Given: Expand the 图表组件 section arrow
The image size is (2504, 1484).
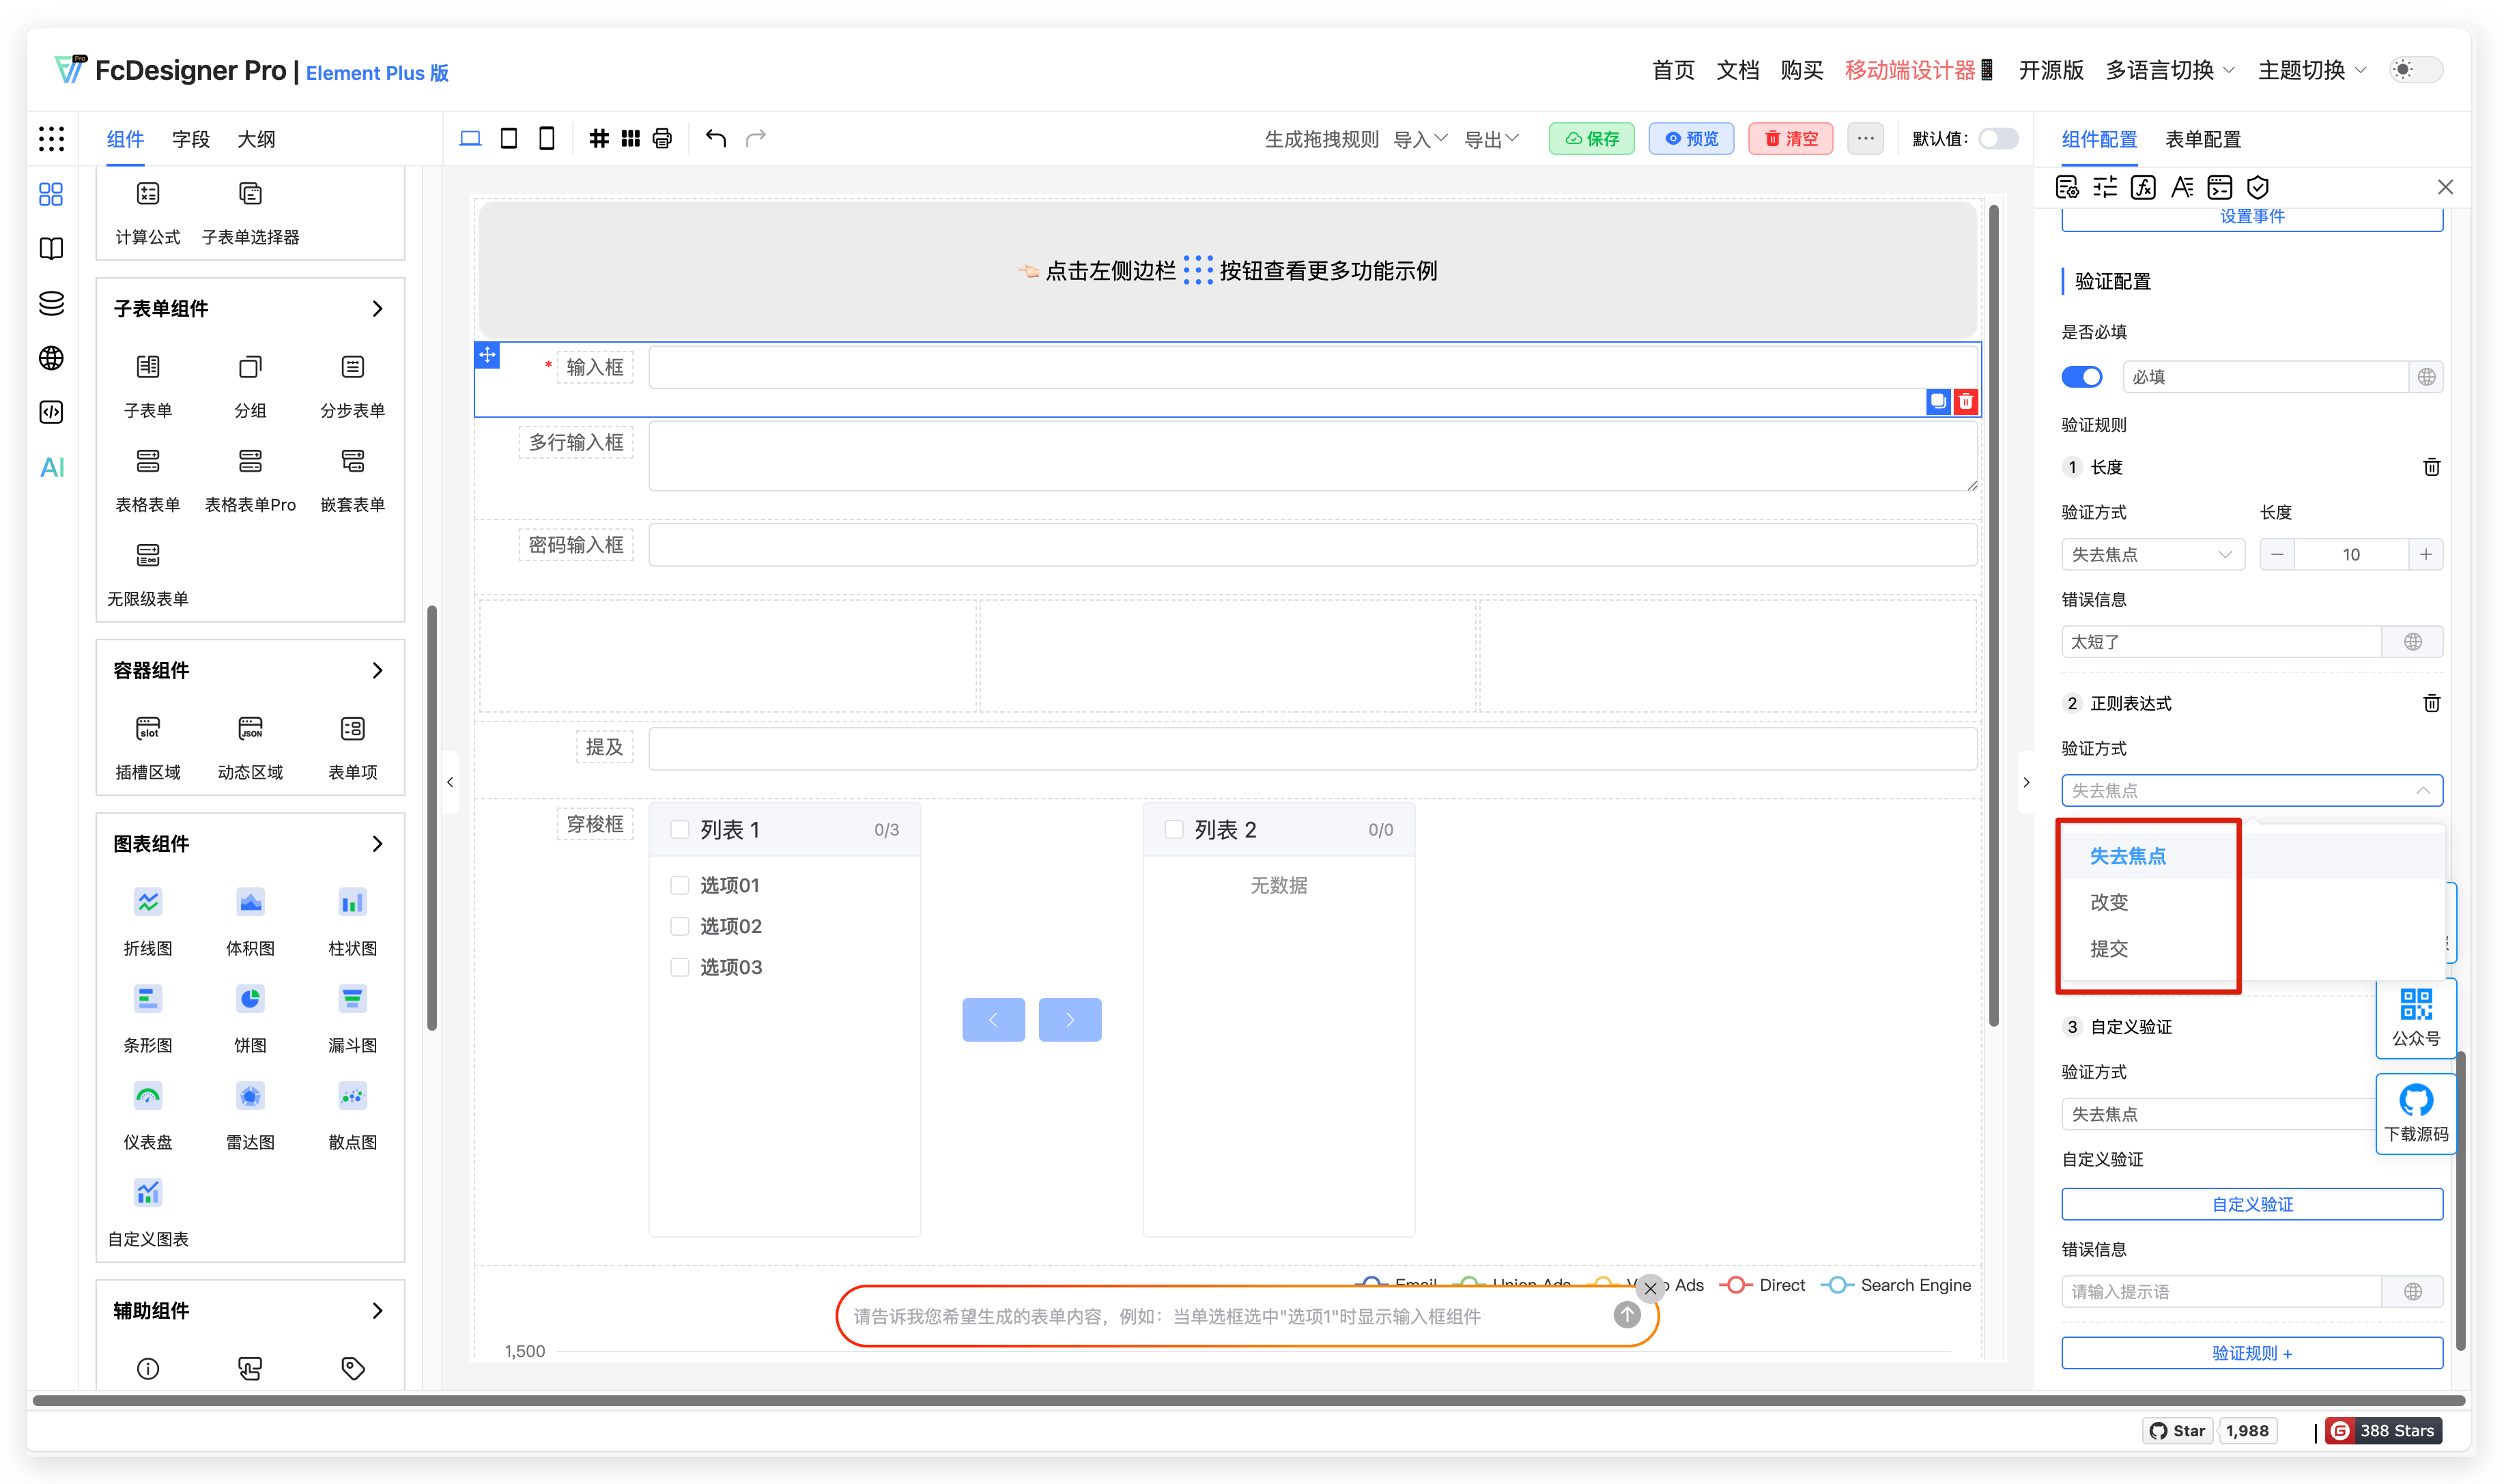Looking at the screenshot, I should [377, 844].
